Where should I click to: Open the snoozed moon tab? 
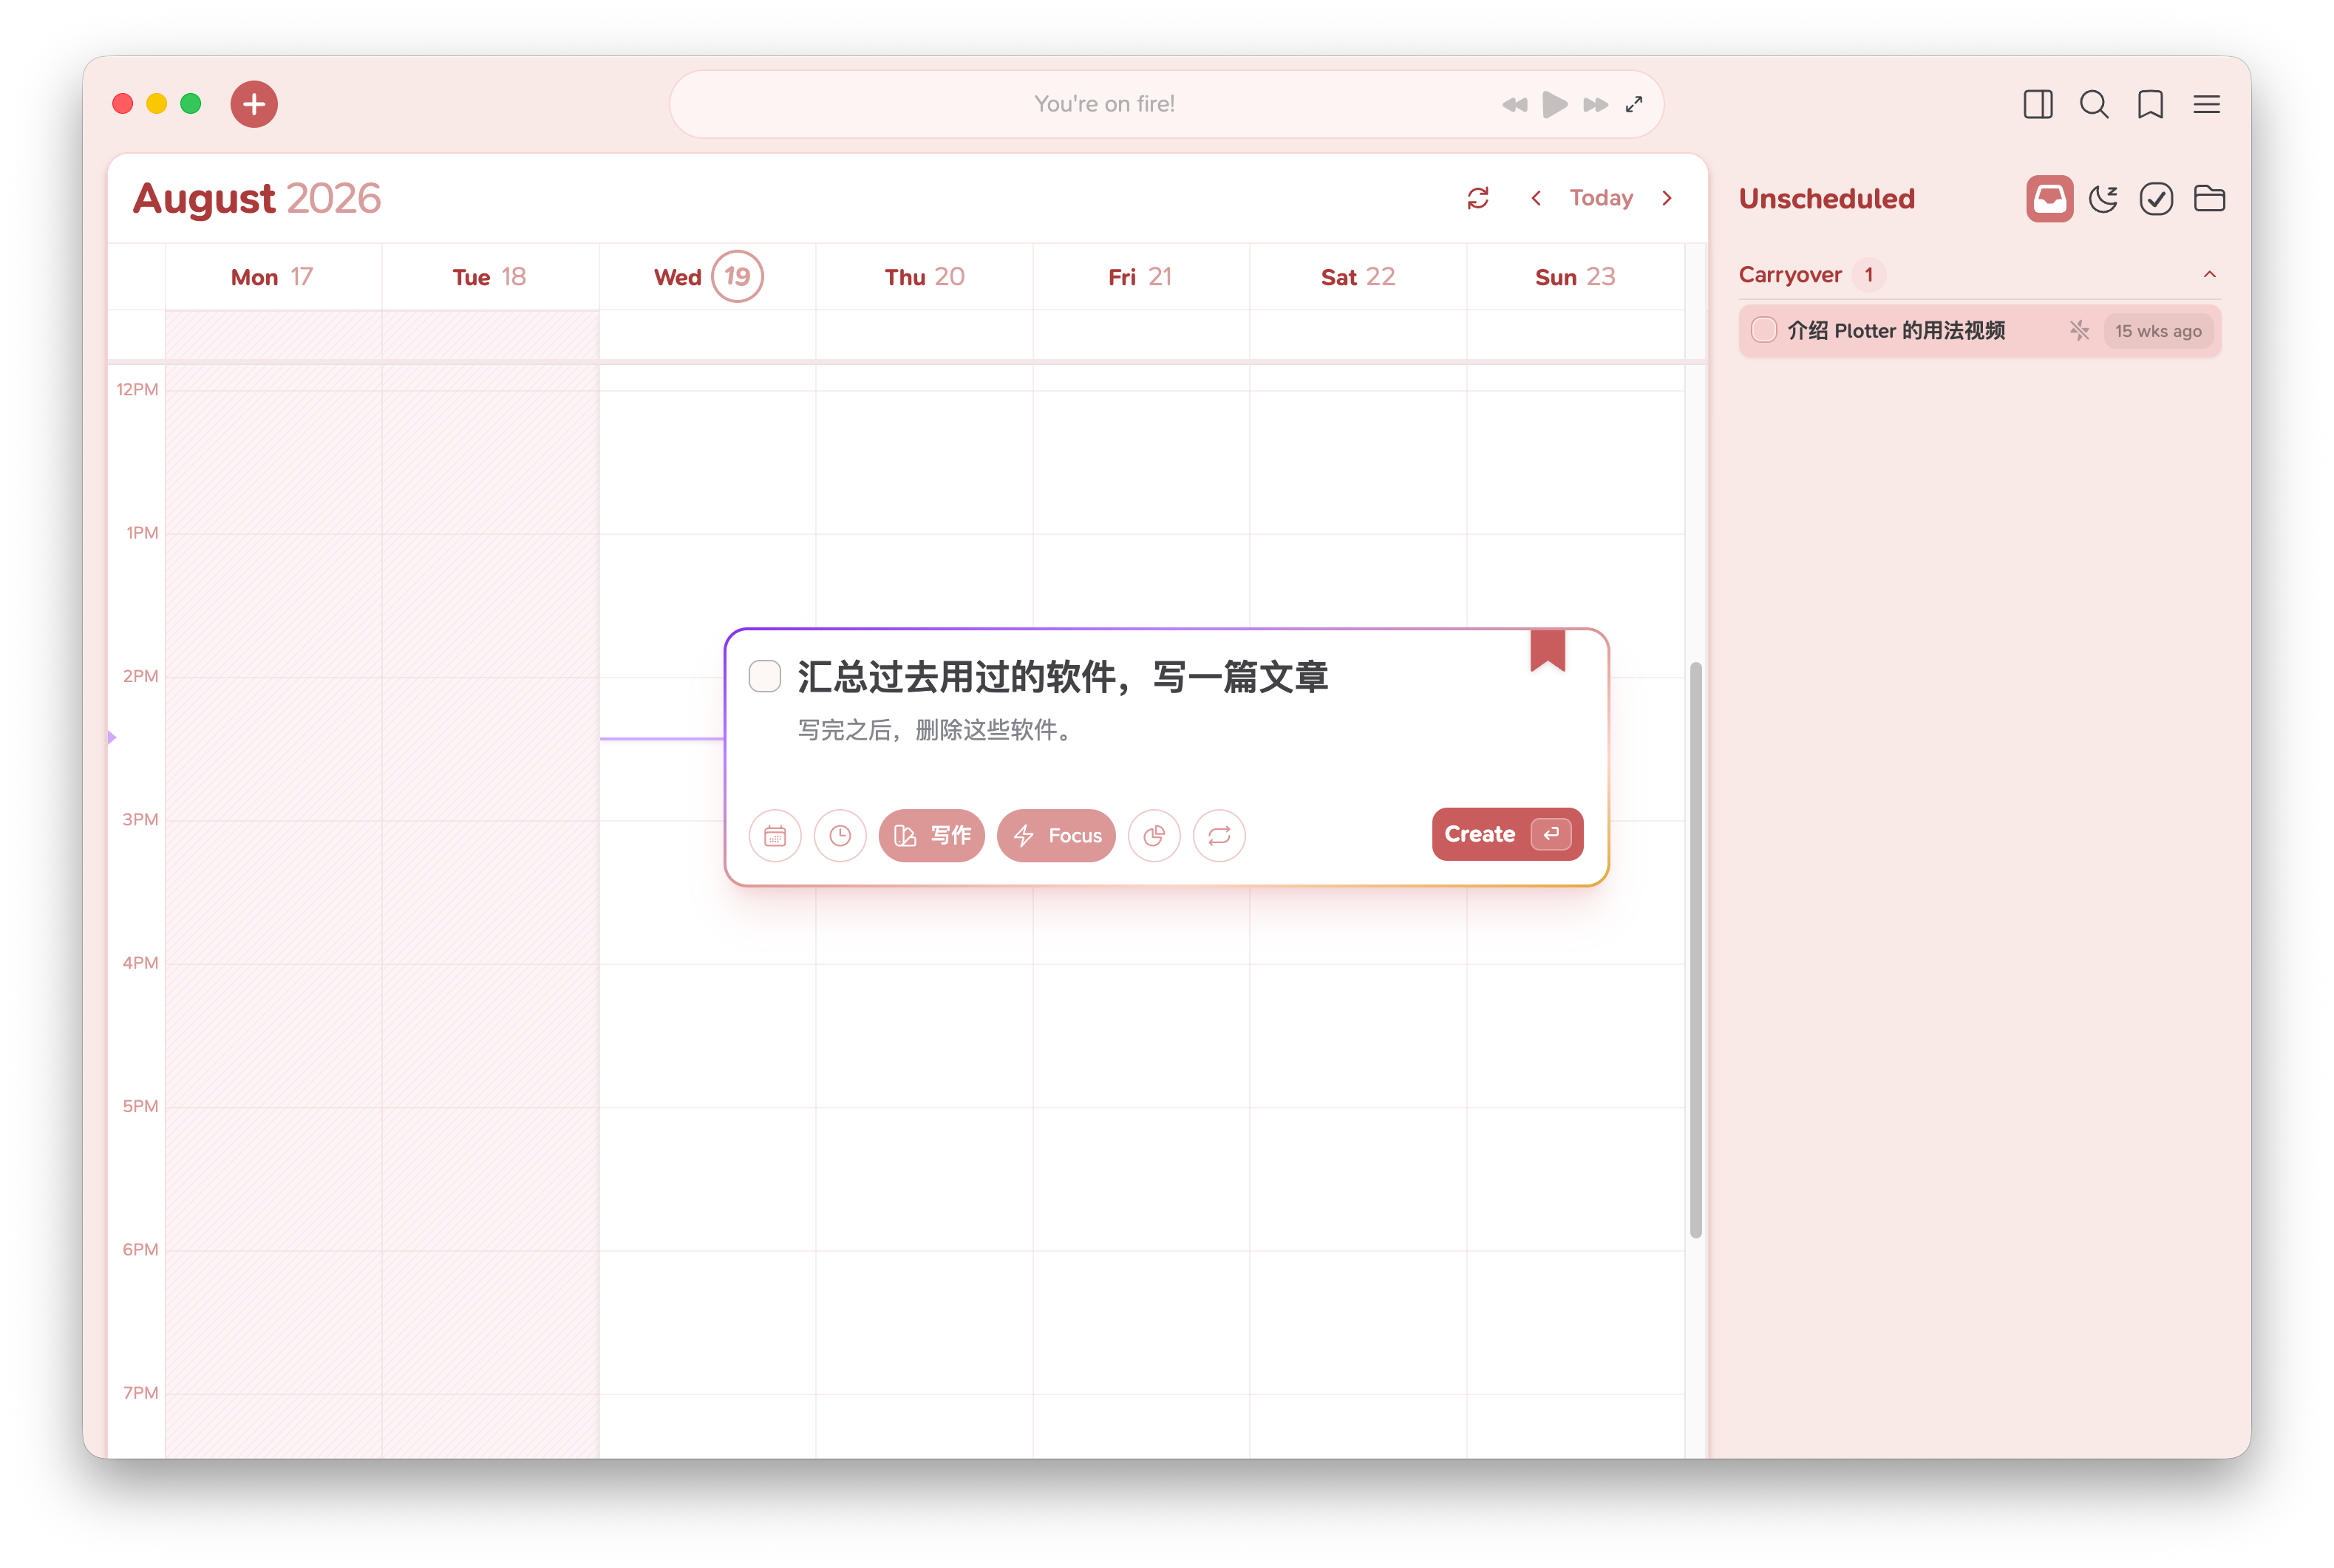click(x=2103, y=199)
